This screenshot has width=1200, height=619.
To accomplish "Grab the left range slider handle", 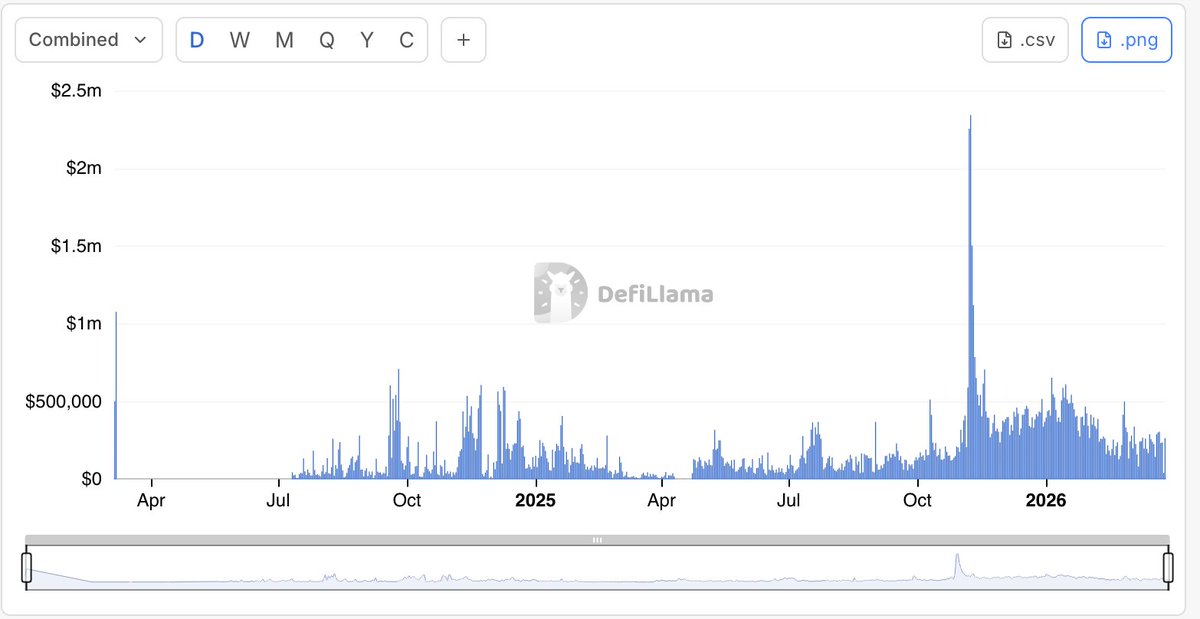I will click(27, 567).
